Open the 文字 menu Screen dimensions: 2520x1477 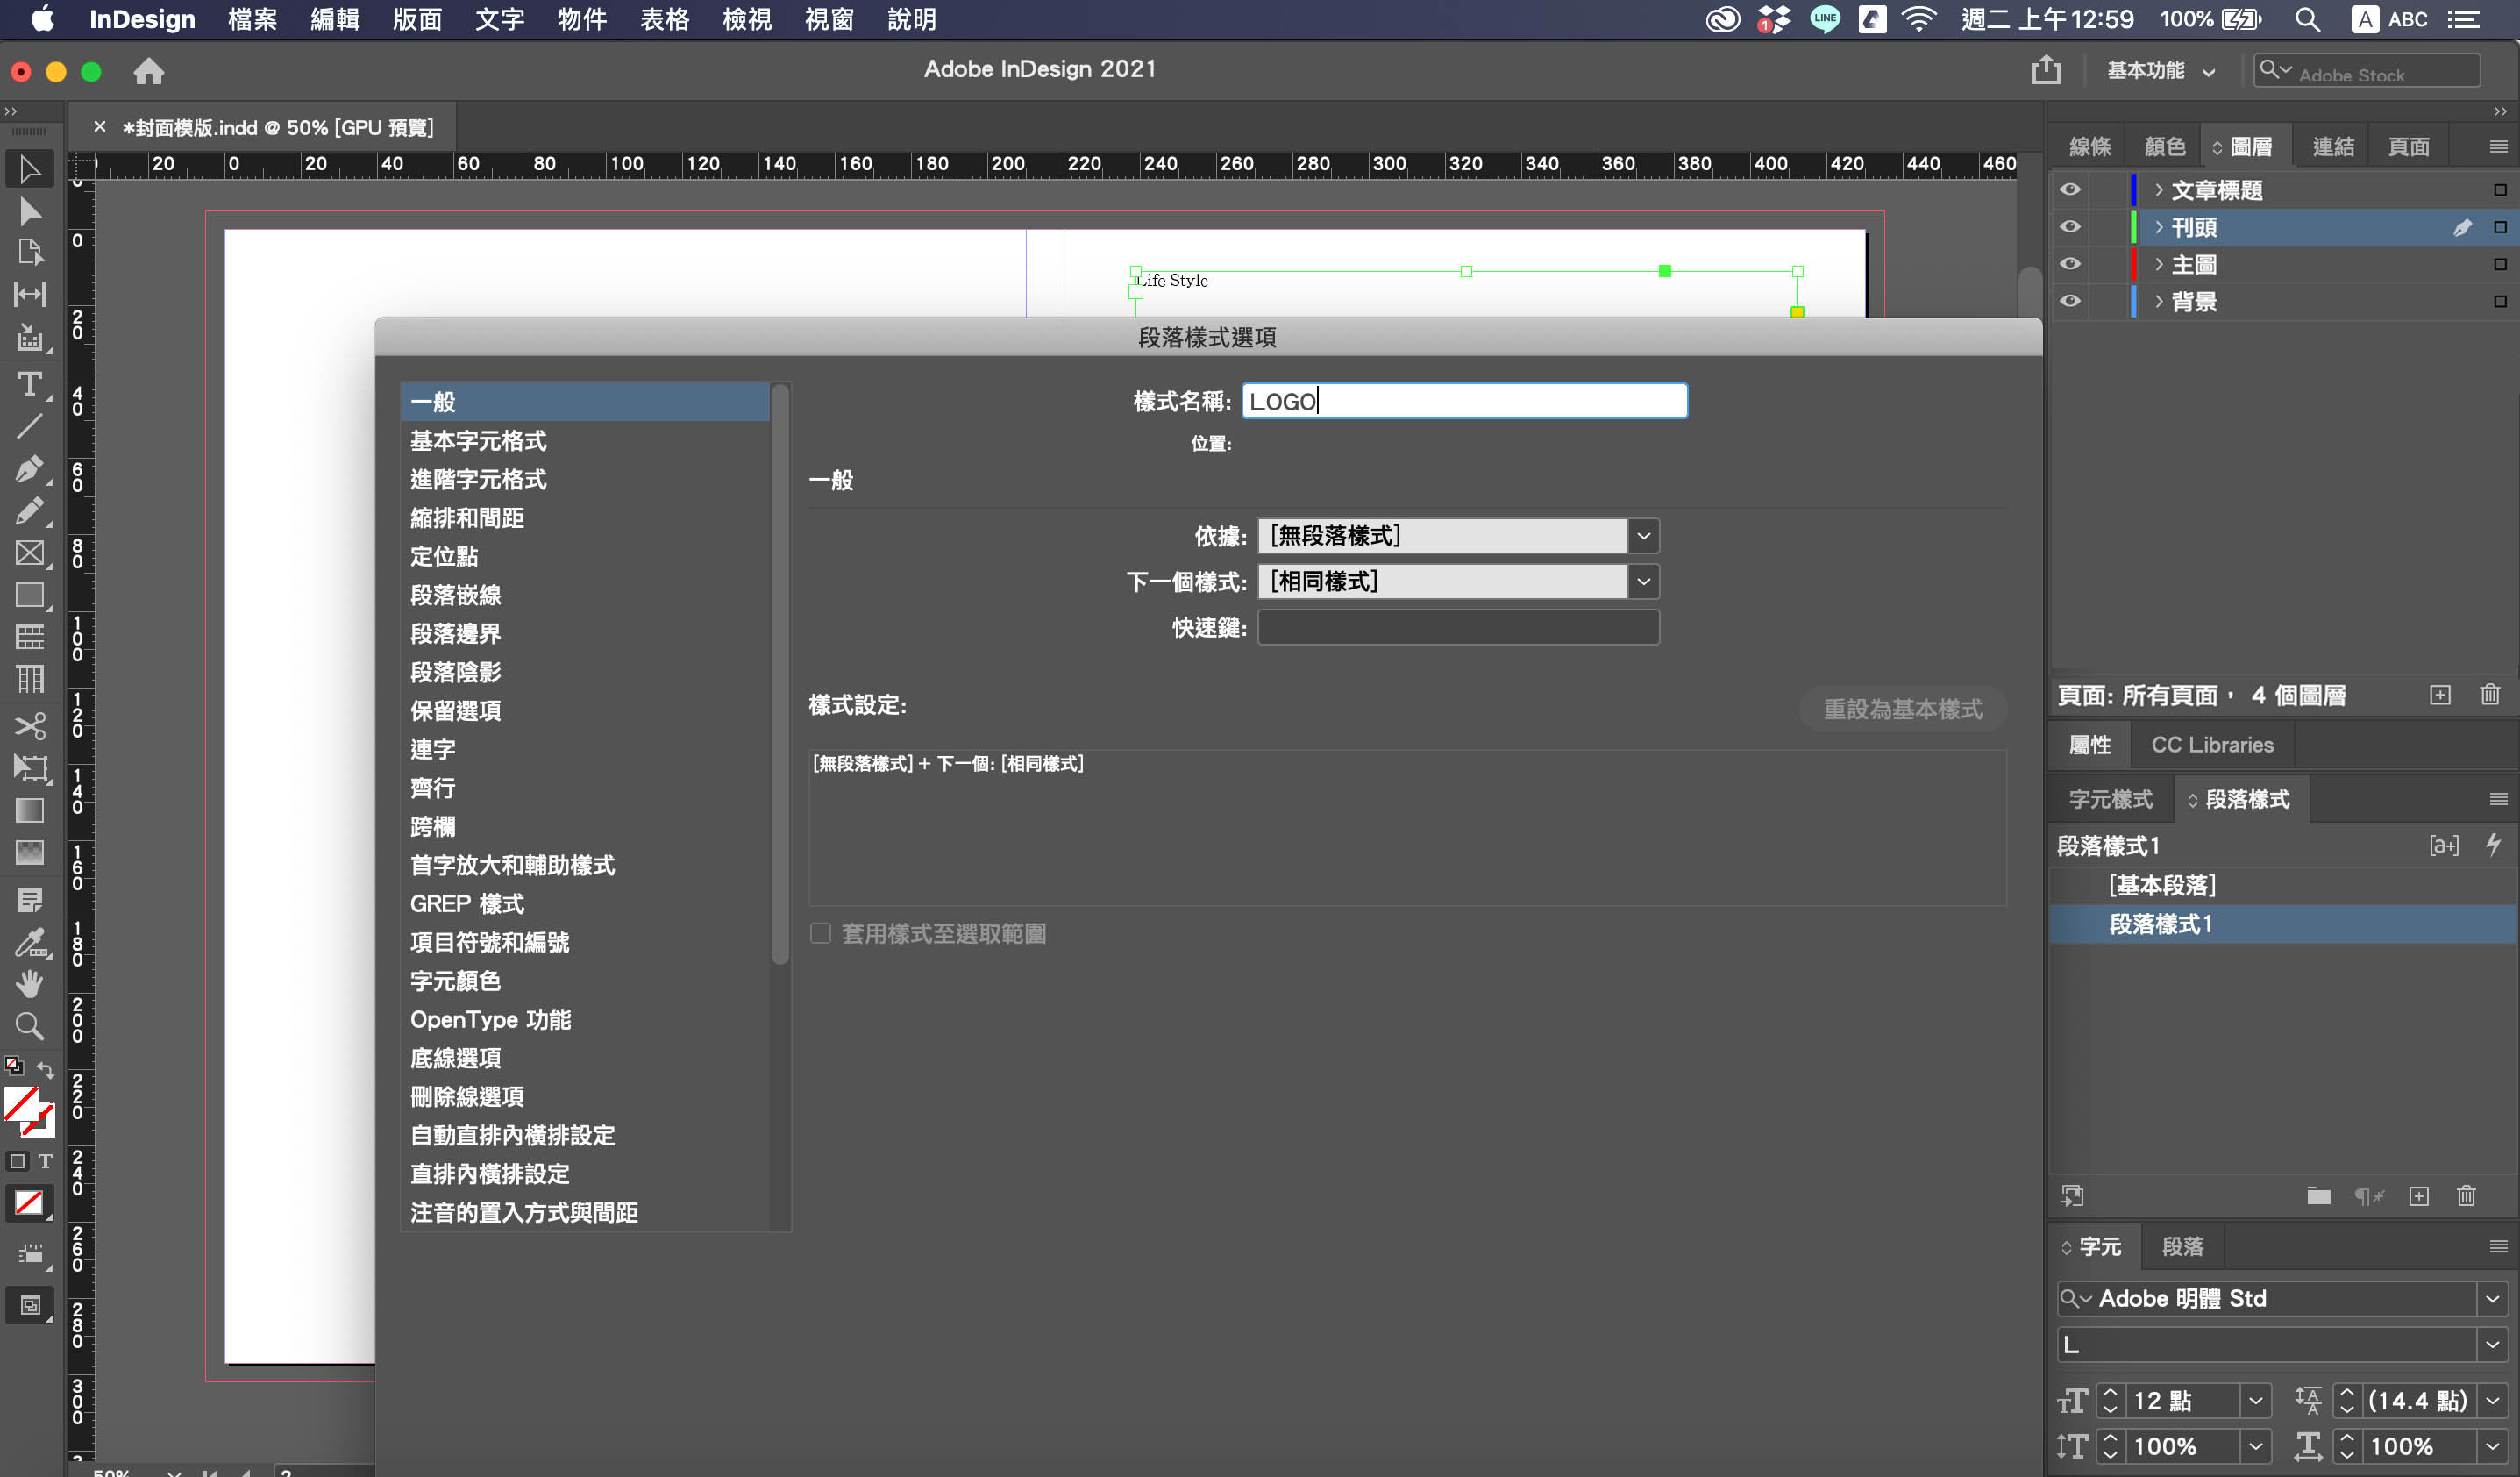click(x=499, y=19)
